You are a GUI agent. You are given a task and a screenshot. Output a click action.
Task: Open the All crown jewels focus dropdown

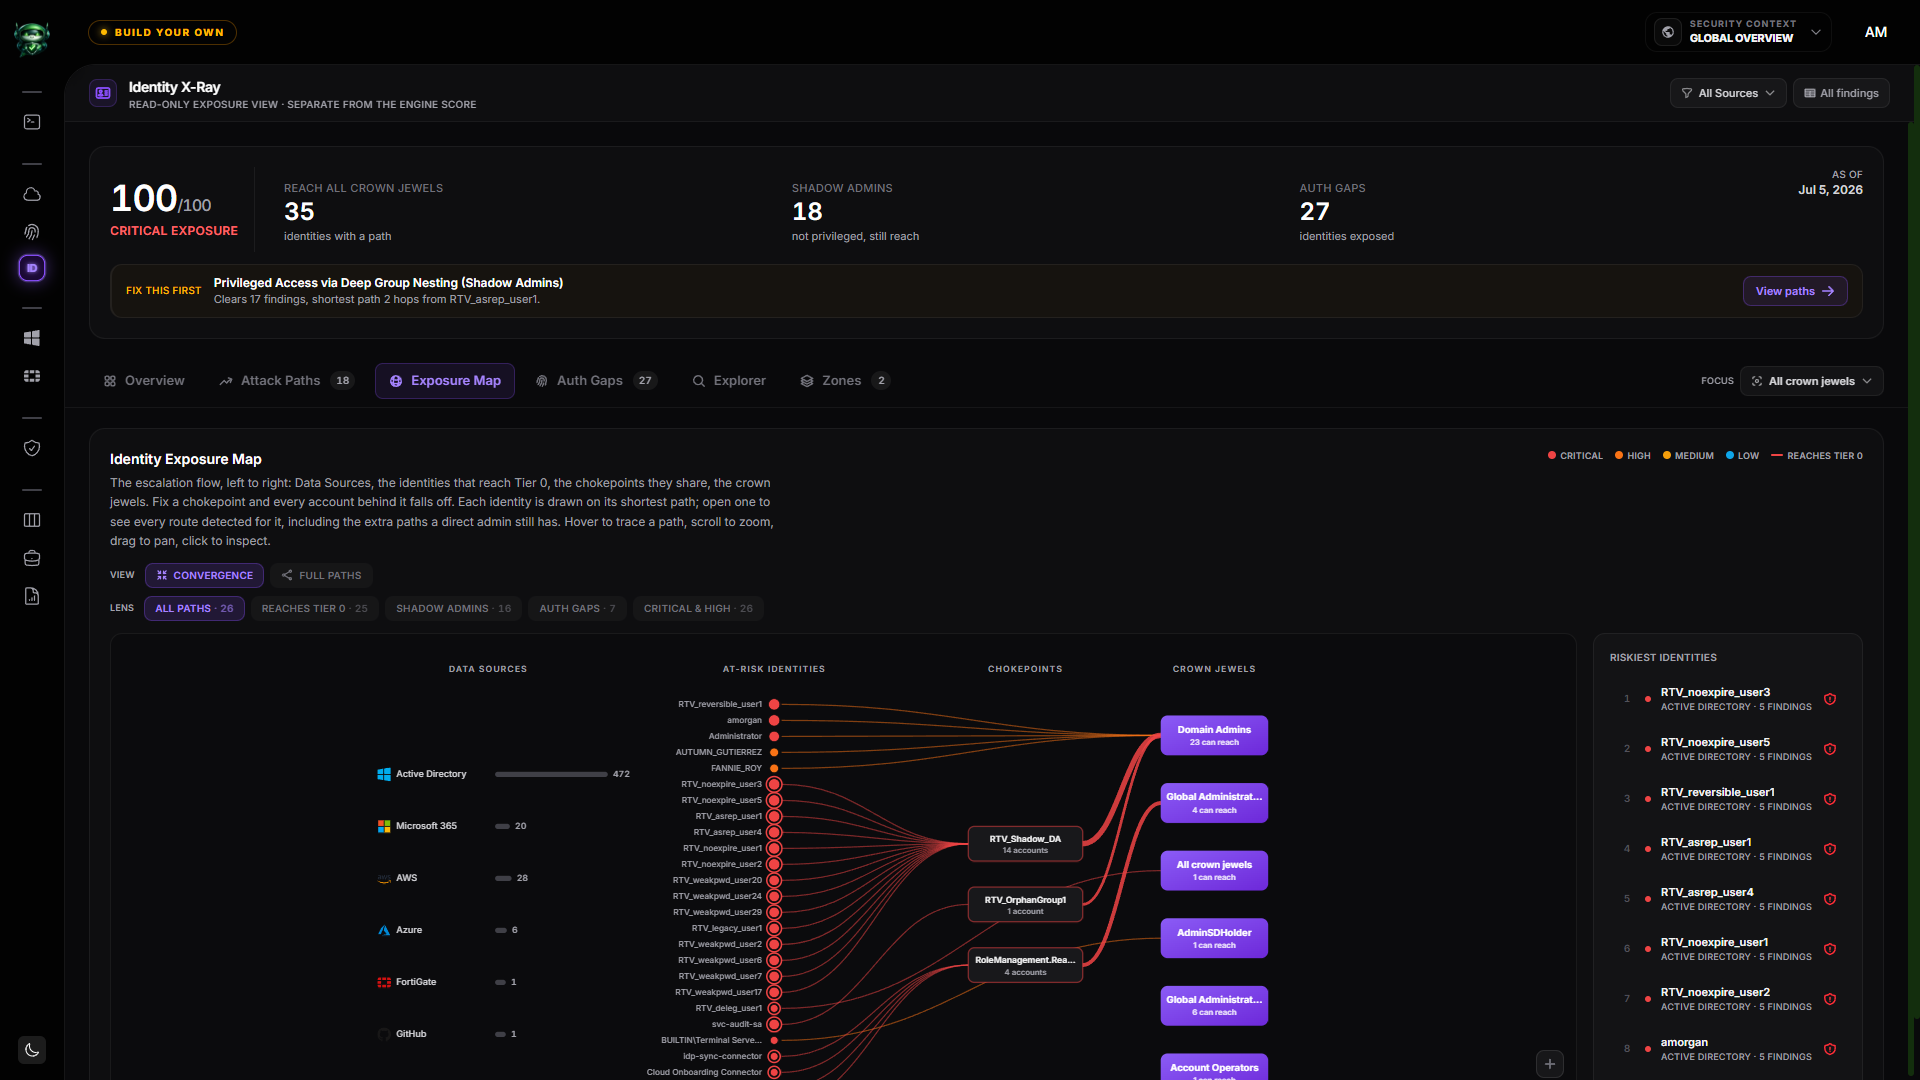pyautogui.click(x=1811, y=381)
